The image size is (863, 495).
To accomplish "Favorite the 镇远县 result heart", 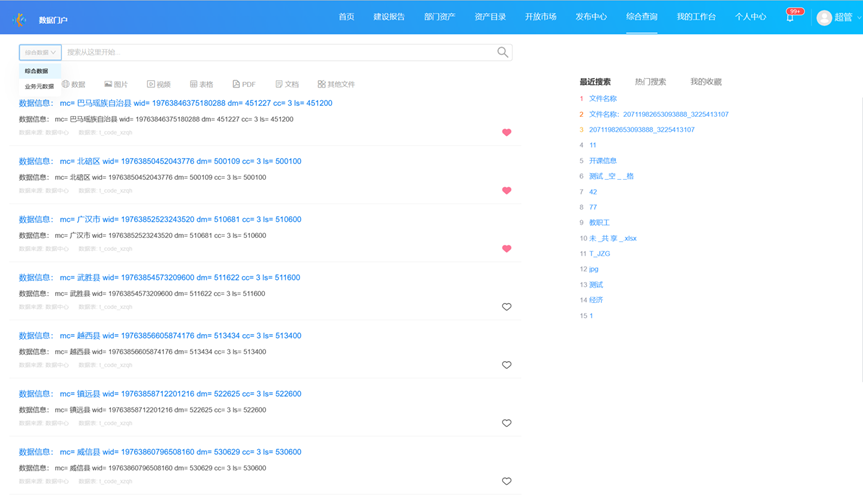I will [x=506, y=423].
